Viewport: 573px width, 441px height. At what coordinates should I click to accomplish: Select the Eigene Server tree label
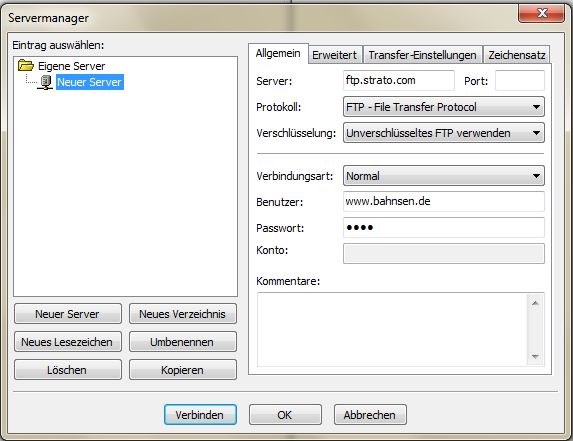(72, 66)
